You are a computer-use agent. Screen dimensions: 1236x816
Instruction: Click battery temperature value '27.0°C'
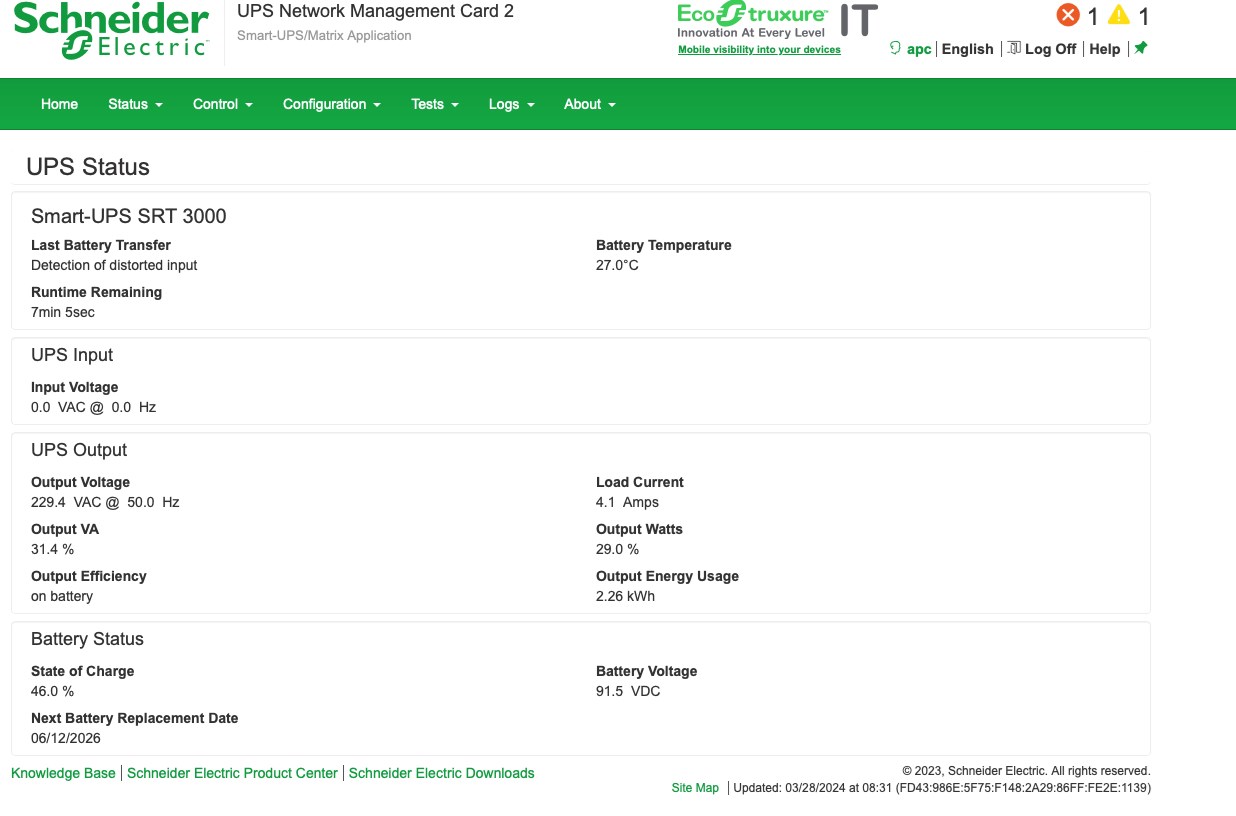coord(617,265)
